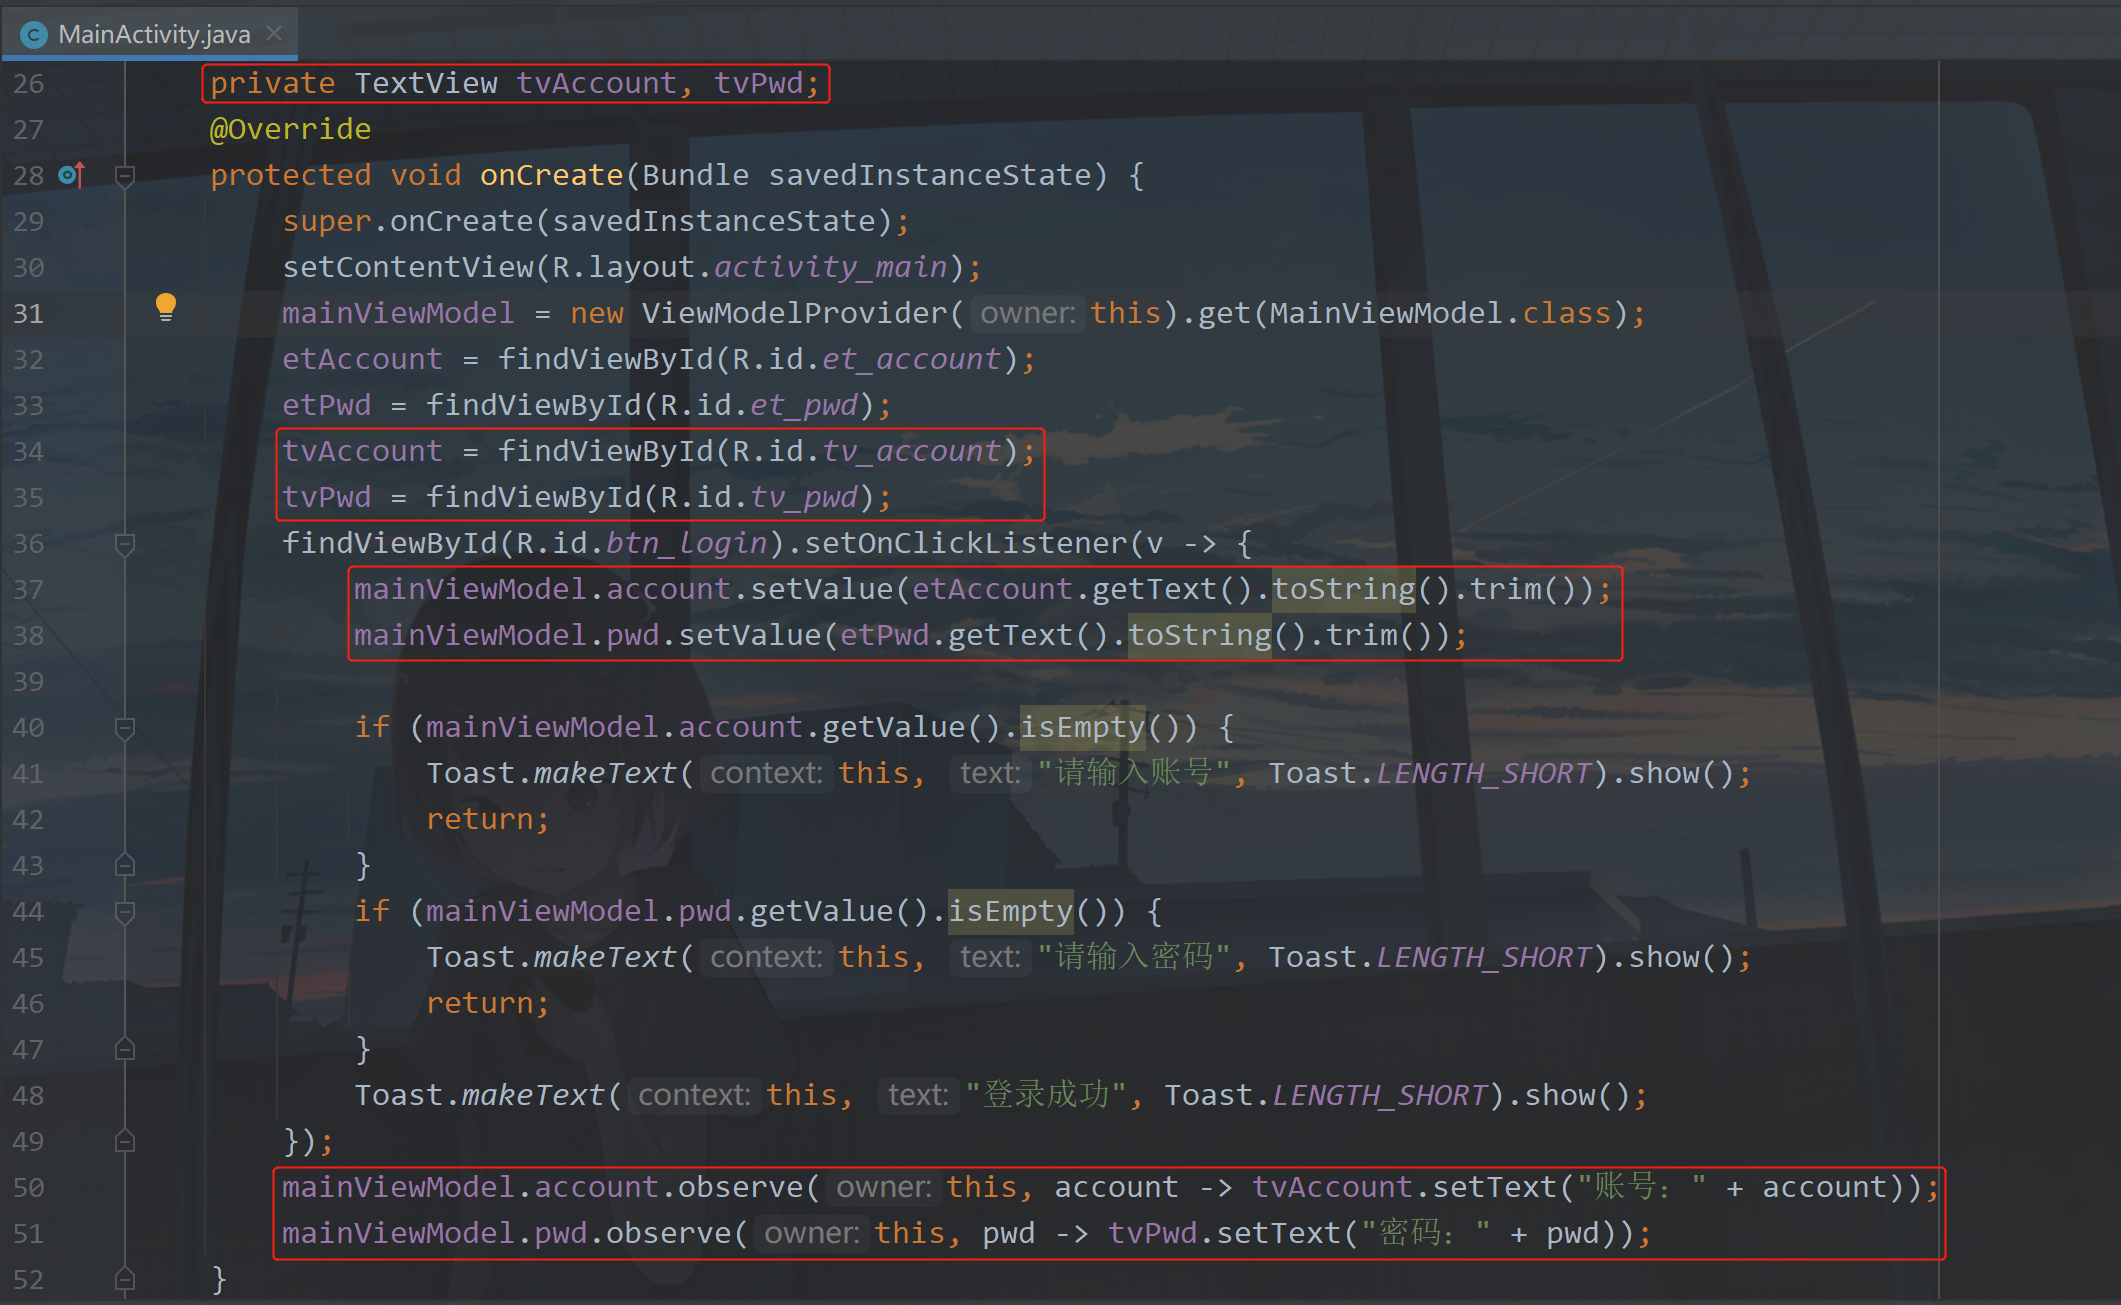Open the yellow lightbulb quick-fix menu
This screenshot has height=1305, width=2121.
pos(166,307)
